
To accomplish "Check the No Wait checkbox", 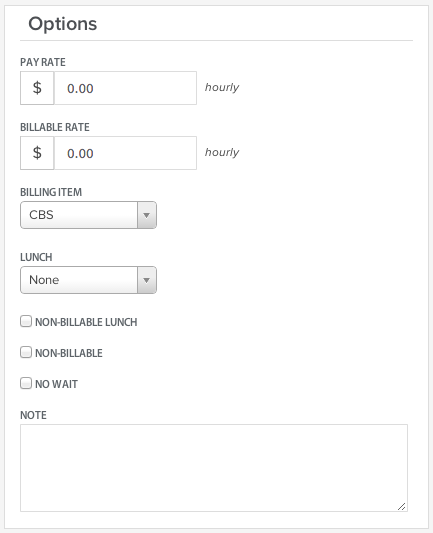I will click(26, 383).
